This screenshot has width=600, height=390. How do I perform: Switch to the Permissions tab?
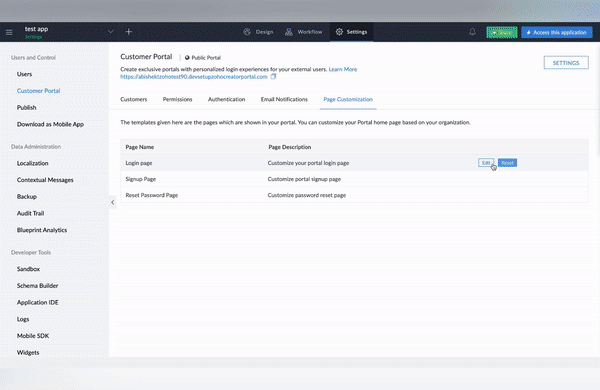(178, 100)
